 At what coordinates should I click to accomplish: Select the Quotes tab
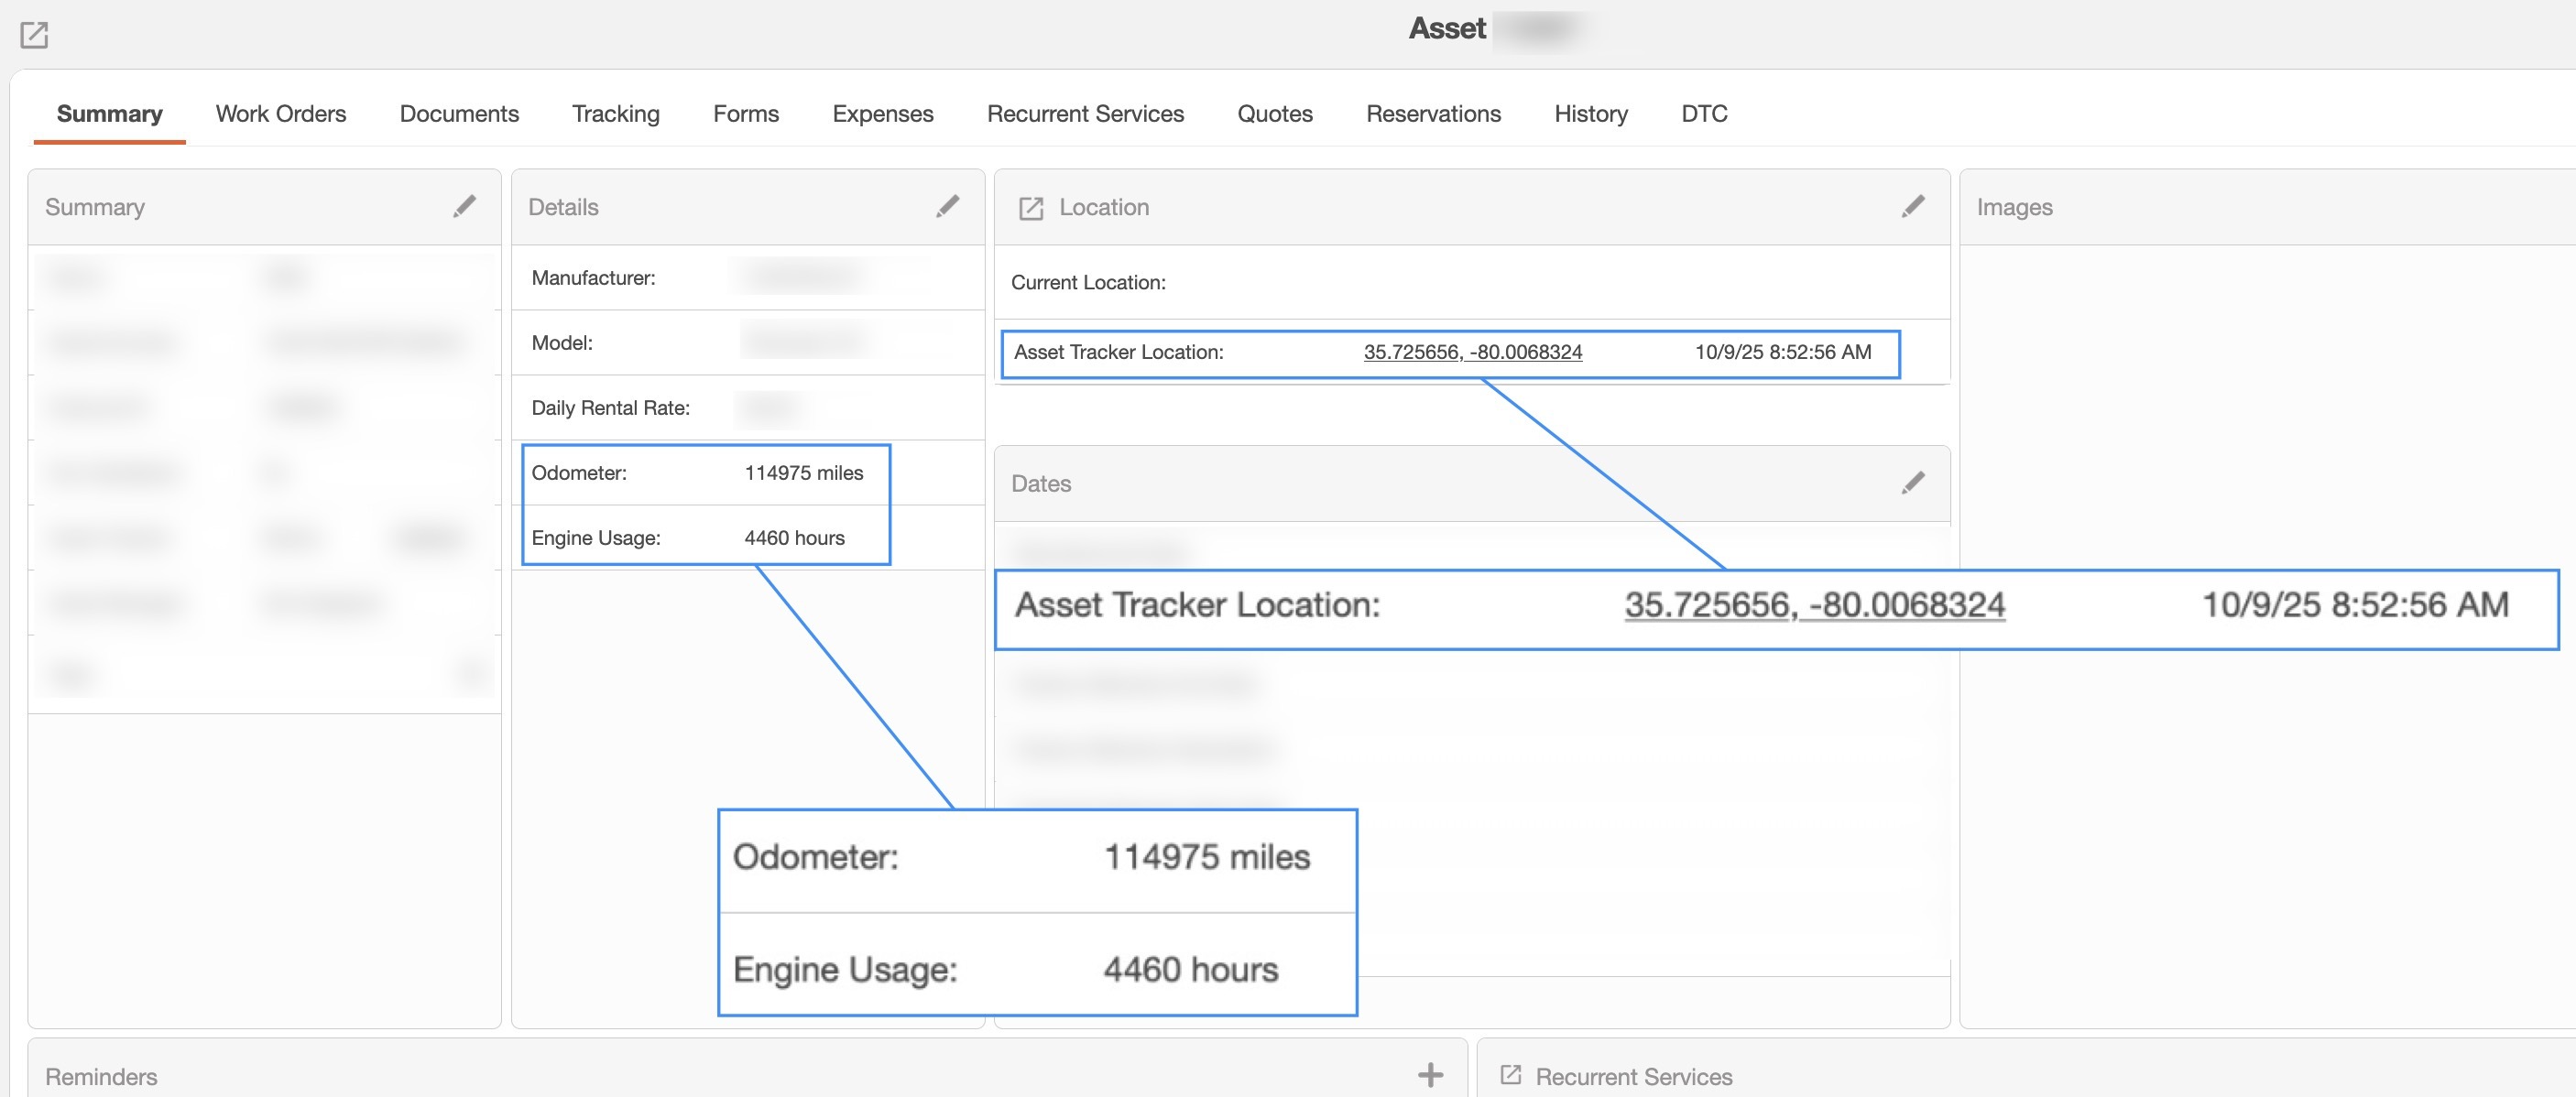click(1274, 113)
